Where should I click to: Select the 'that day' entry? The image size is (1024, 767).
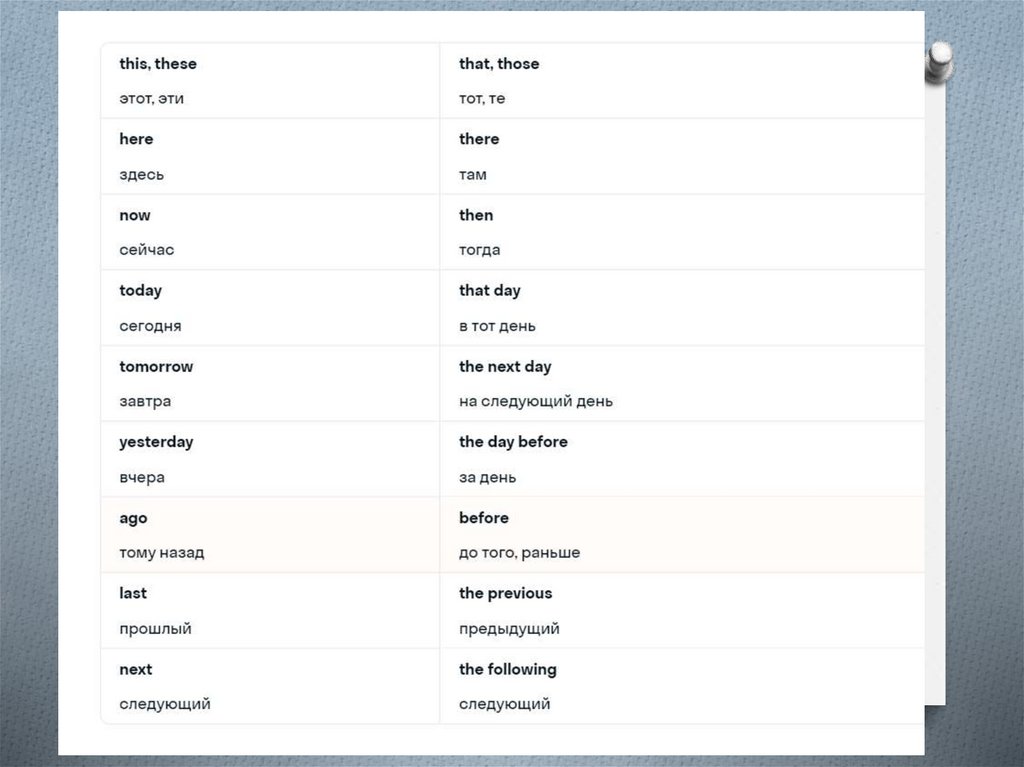pyautogui.click(x=490, y=291)
